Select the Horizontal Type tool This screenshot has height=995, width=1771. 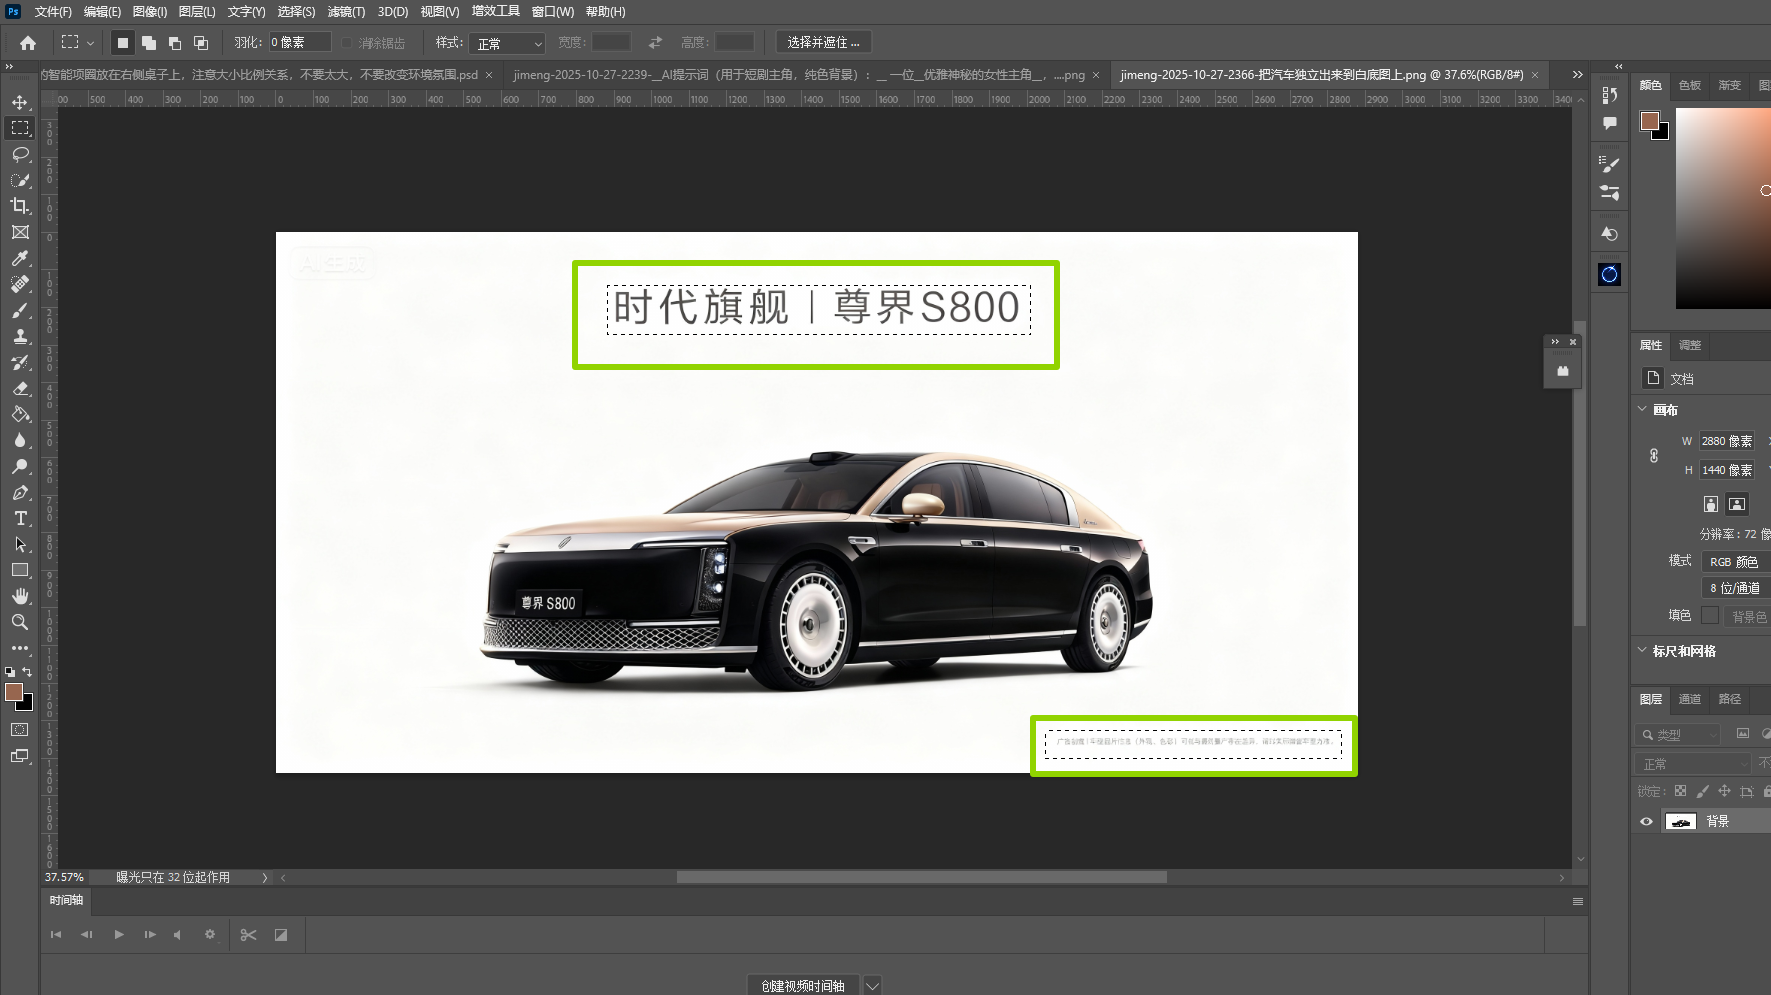20,518
